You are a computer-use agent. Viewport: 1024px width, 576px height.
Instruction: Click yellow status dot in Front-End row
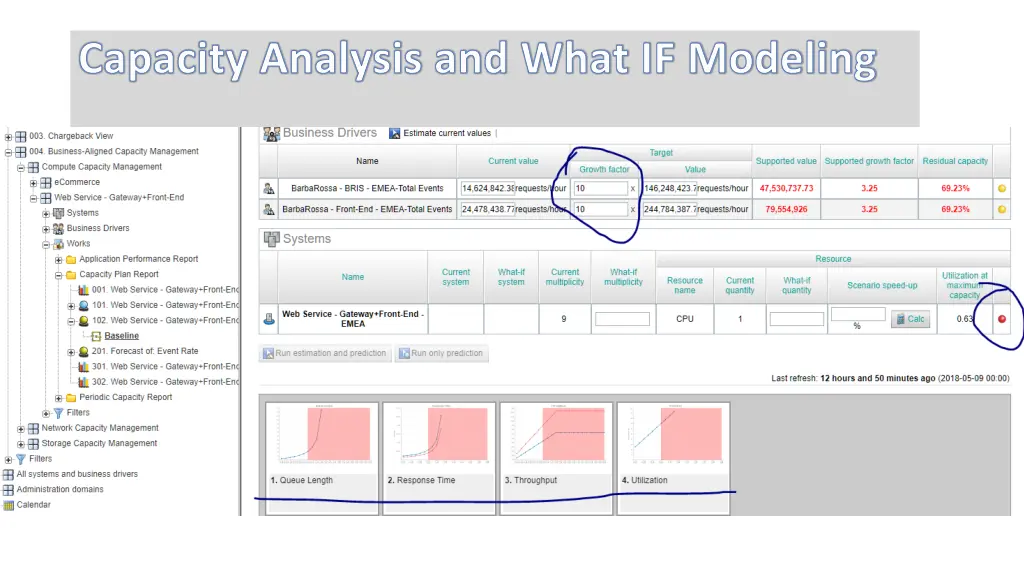[x=1002, y=210]
